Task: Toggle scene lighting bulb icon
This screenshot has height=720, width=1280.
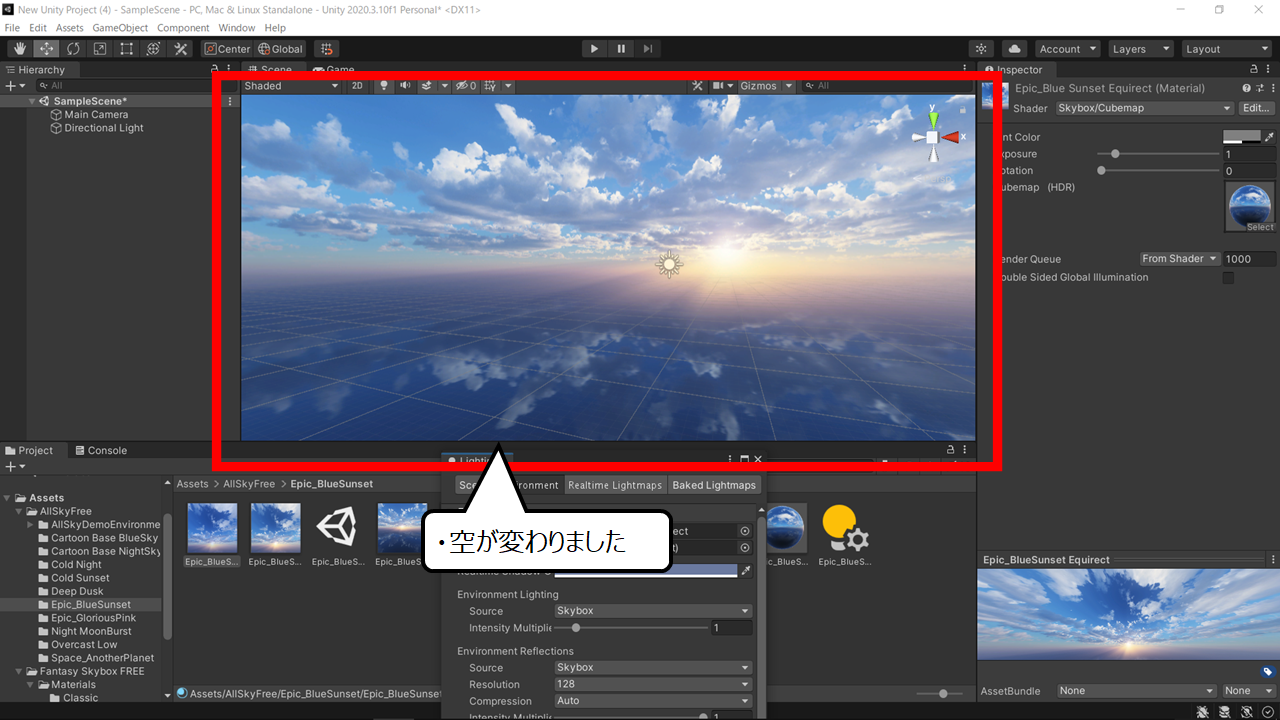Action: [x=383, y=86]
